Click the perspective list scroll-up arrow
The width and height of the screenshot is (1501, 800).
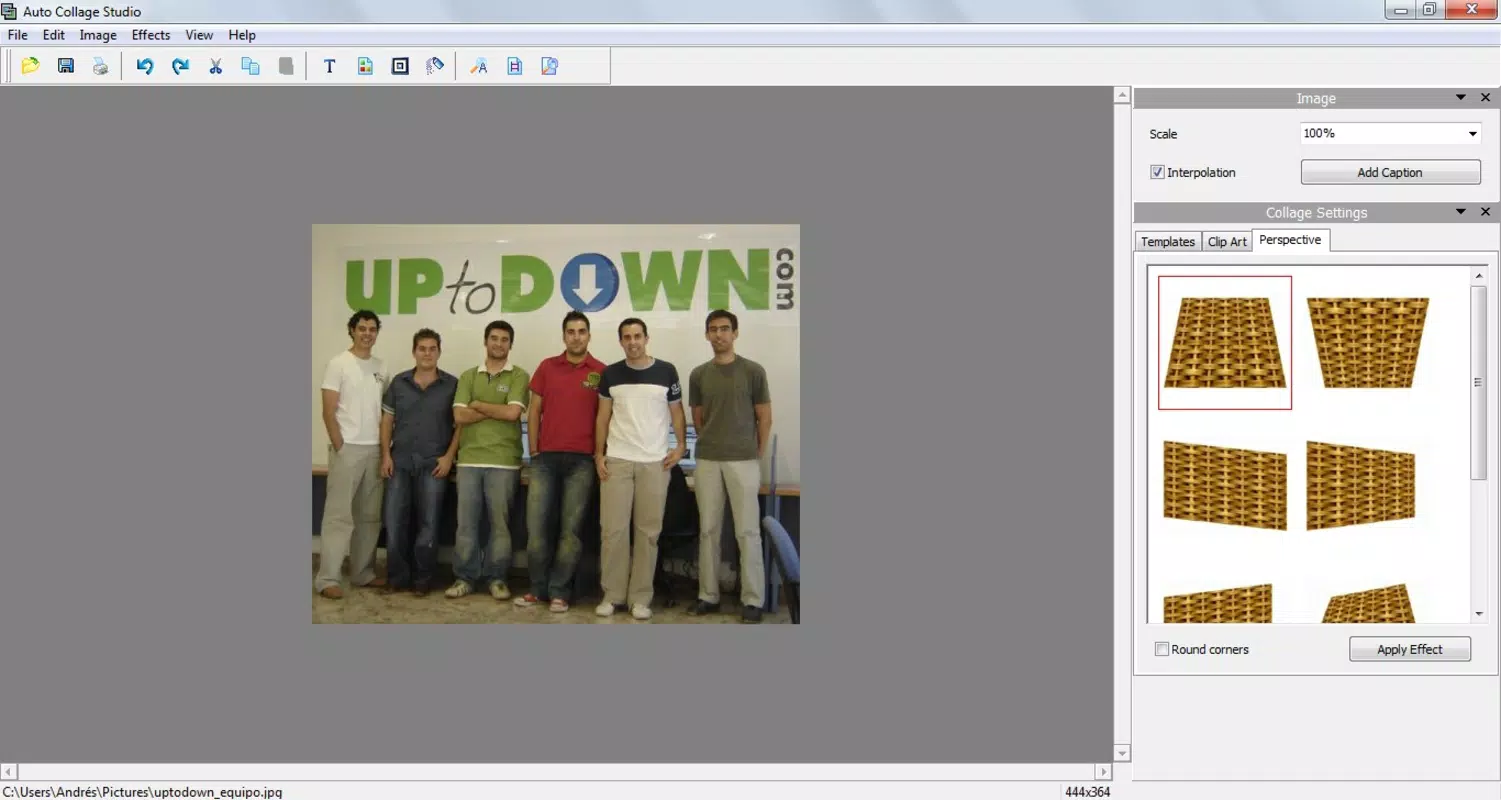point(1479,275)
